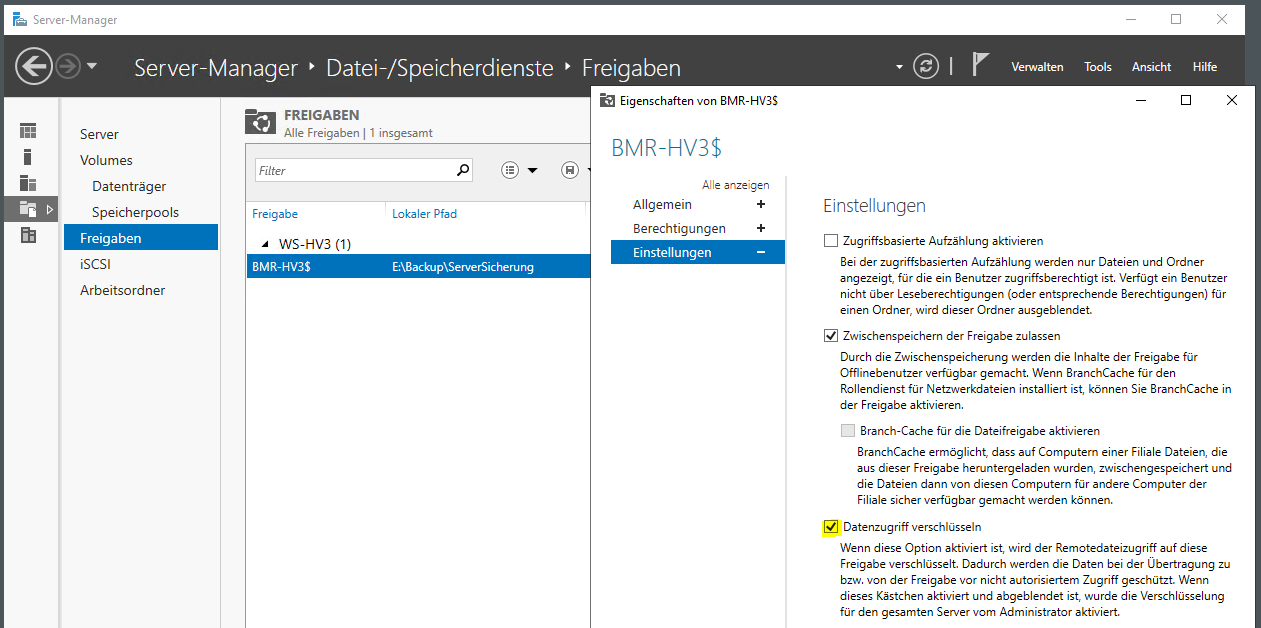Image resolution: width=1261 pixels, height=628 pixels.
Task: Close the Eigenschaften von BMR-HV3$ dialog
Action: tap(1232, 100)
